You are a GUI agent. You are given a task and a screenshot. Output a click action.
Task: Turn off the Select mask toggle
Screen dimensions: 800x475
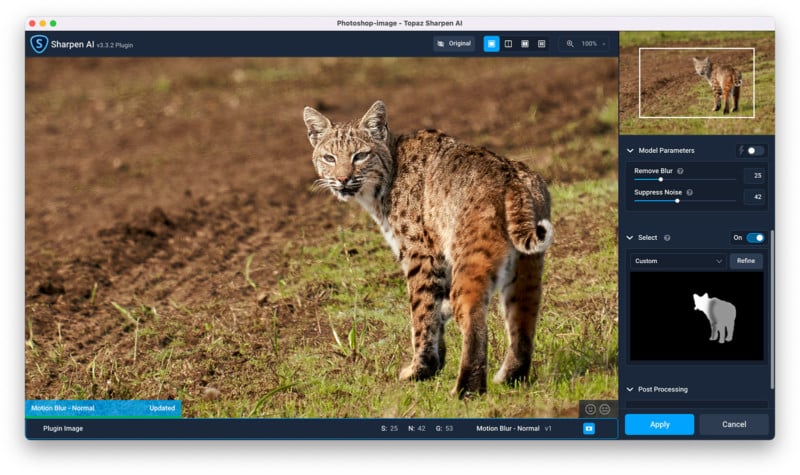click(x=755, y=238)
